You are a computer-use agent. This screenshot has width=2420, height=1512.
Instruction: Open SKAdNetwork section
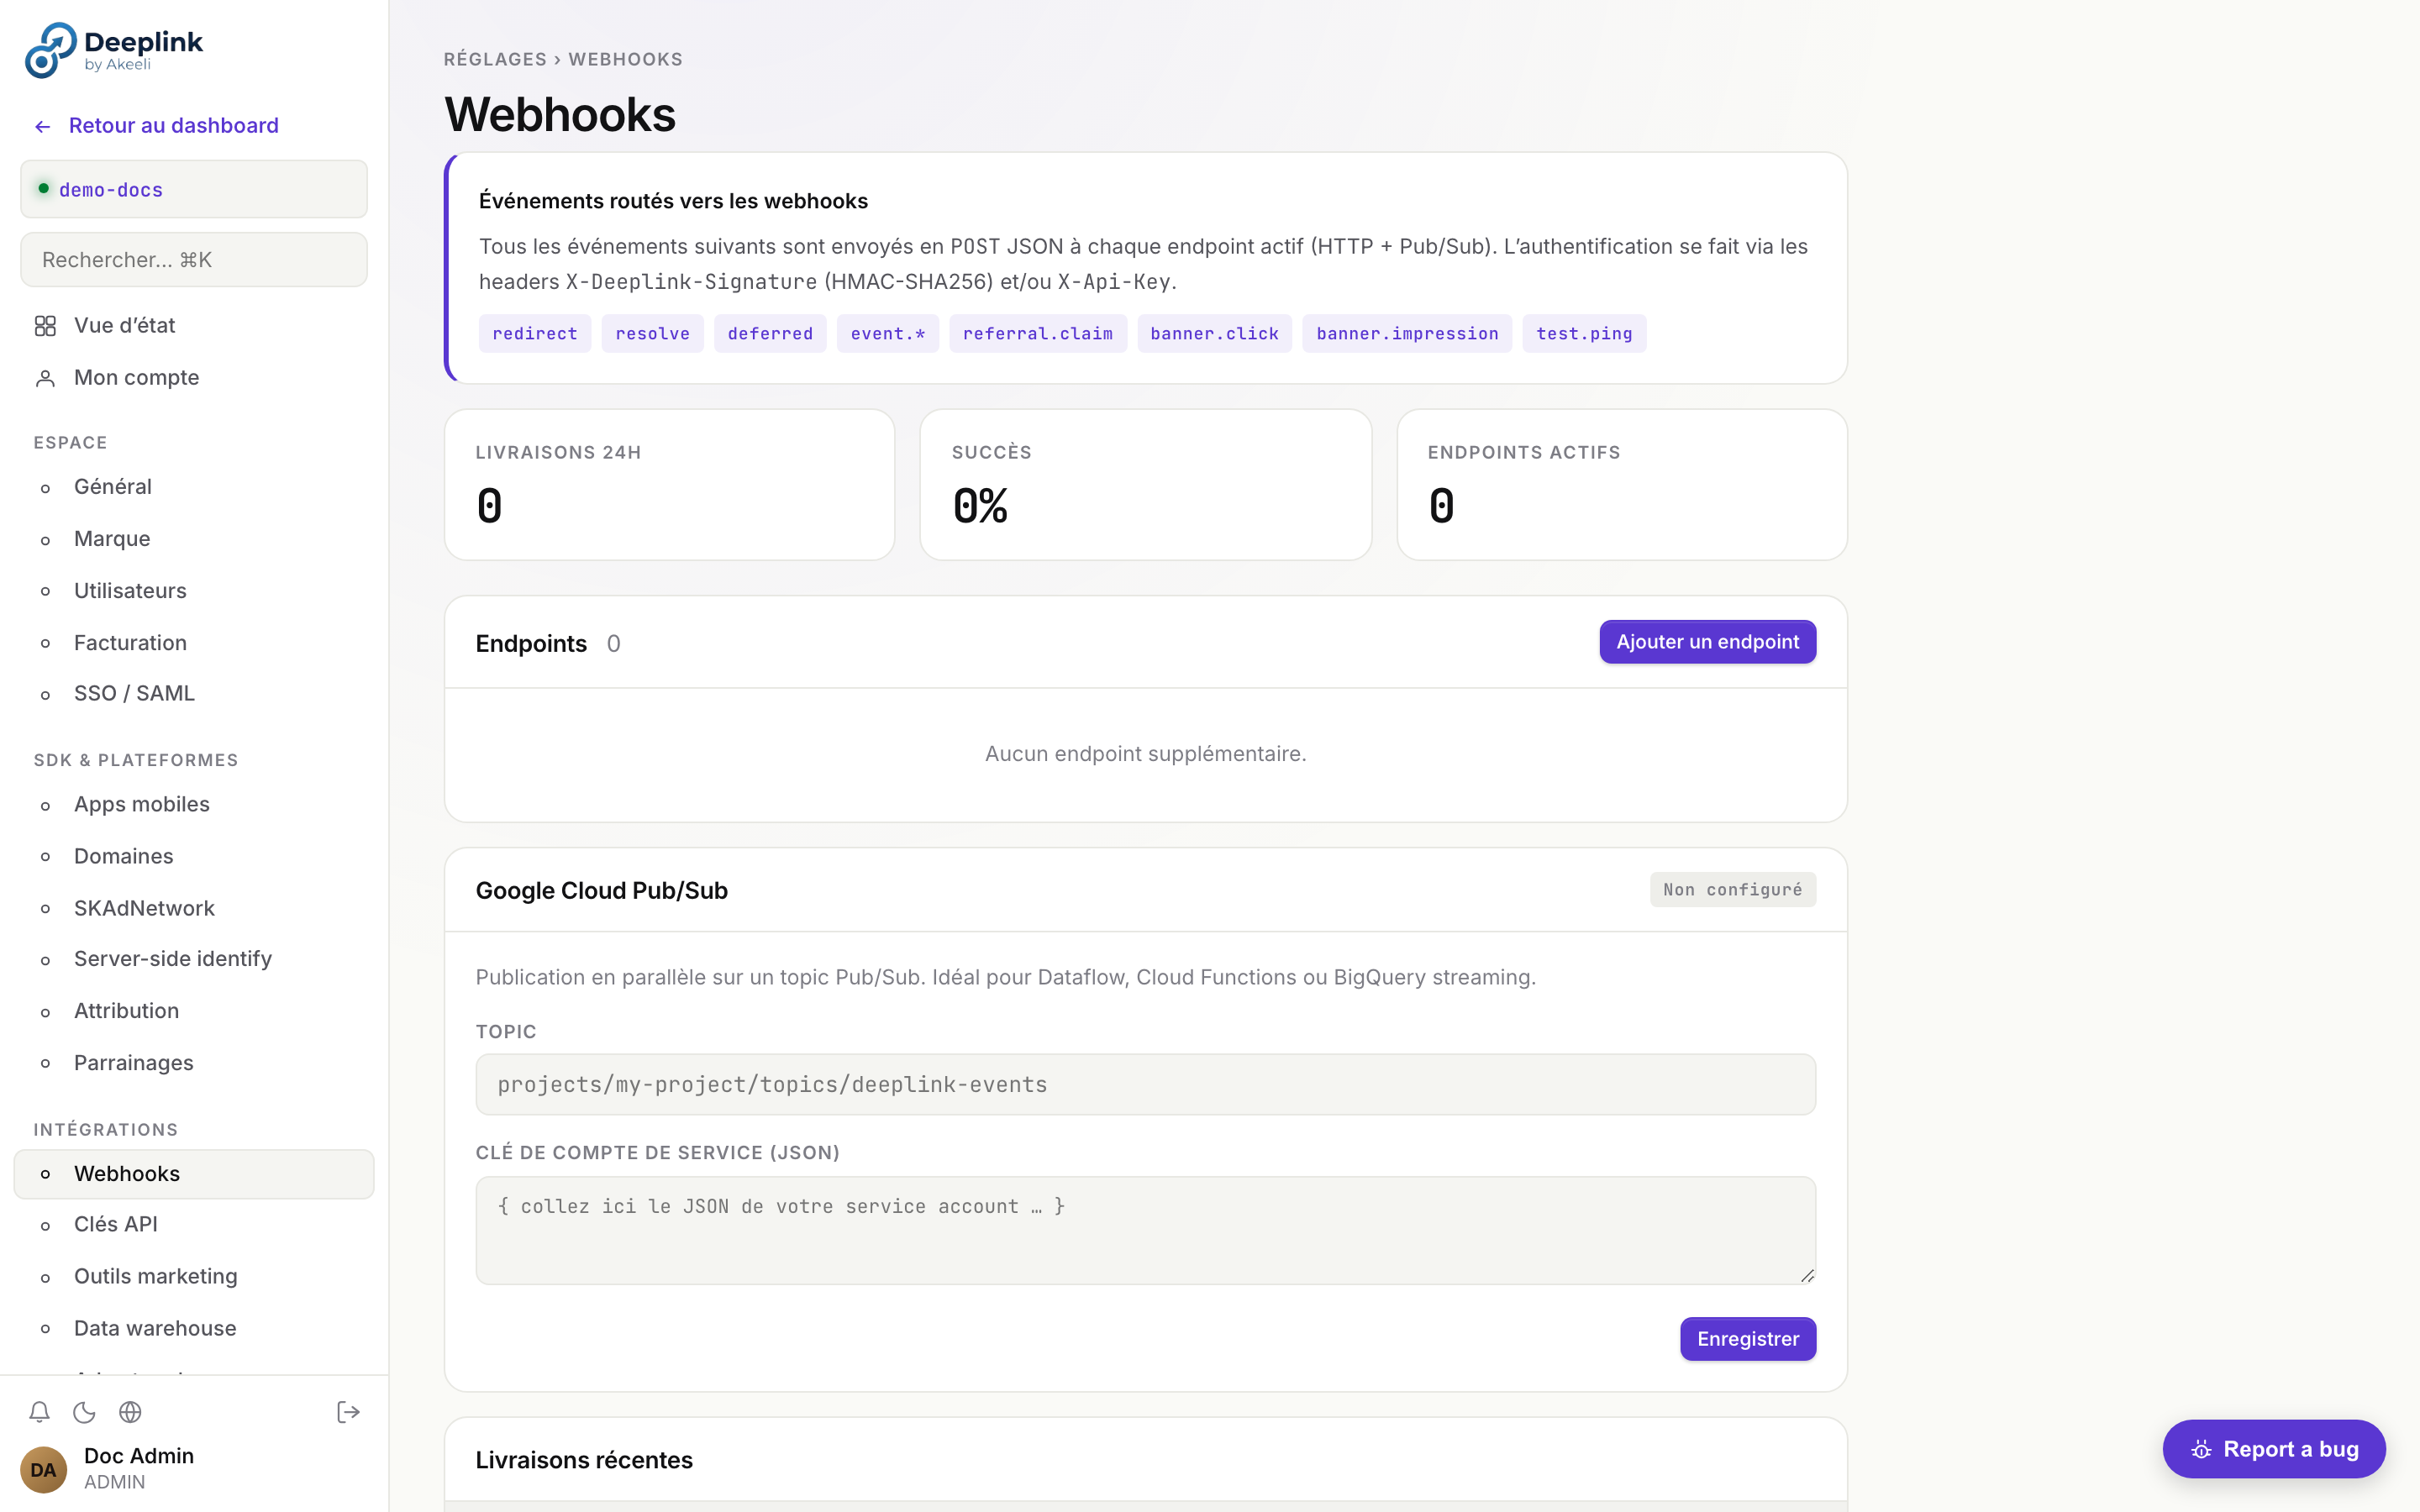tap(194, 908)
